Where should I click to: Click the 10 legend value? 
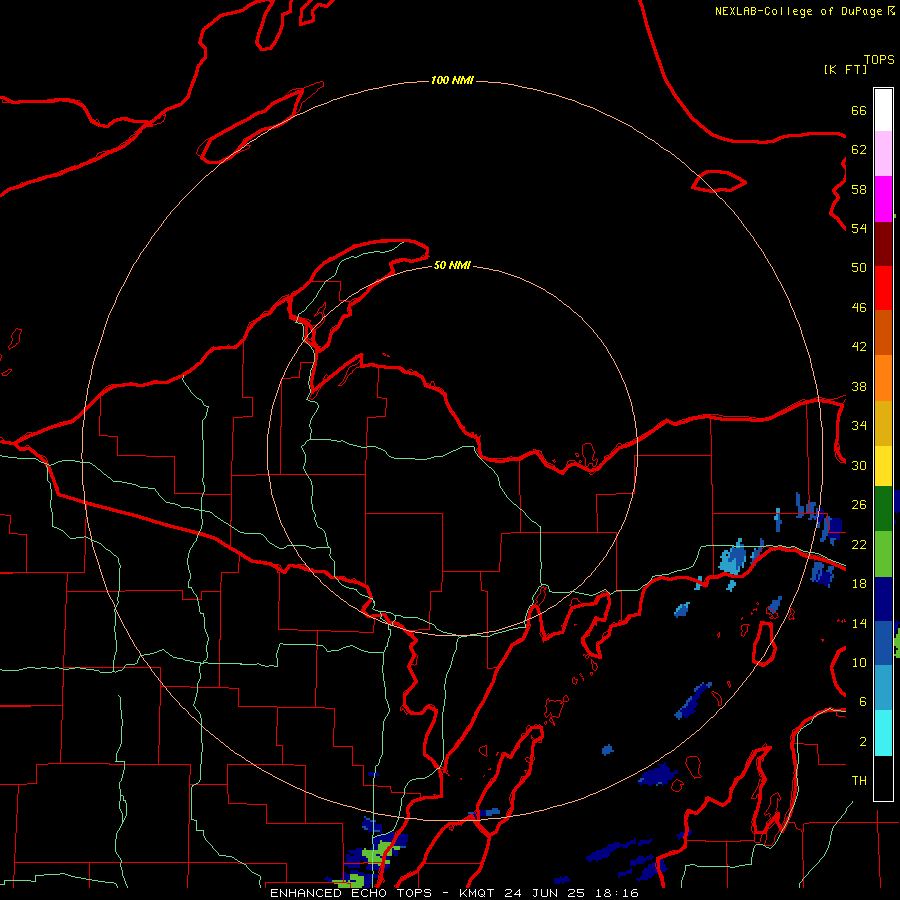pos(859,663)
